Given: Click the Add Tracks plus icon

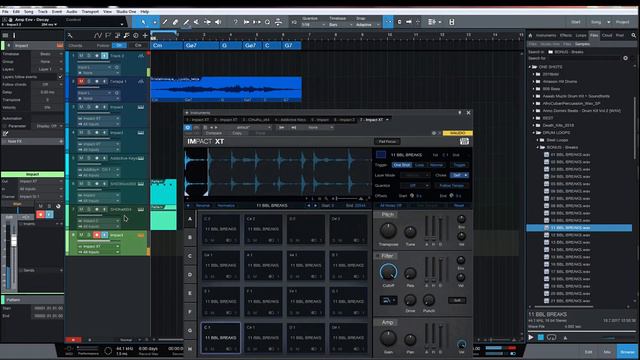Looking at the screenshot, I should pos(145,36).
